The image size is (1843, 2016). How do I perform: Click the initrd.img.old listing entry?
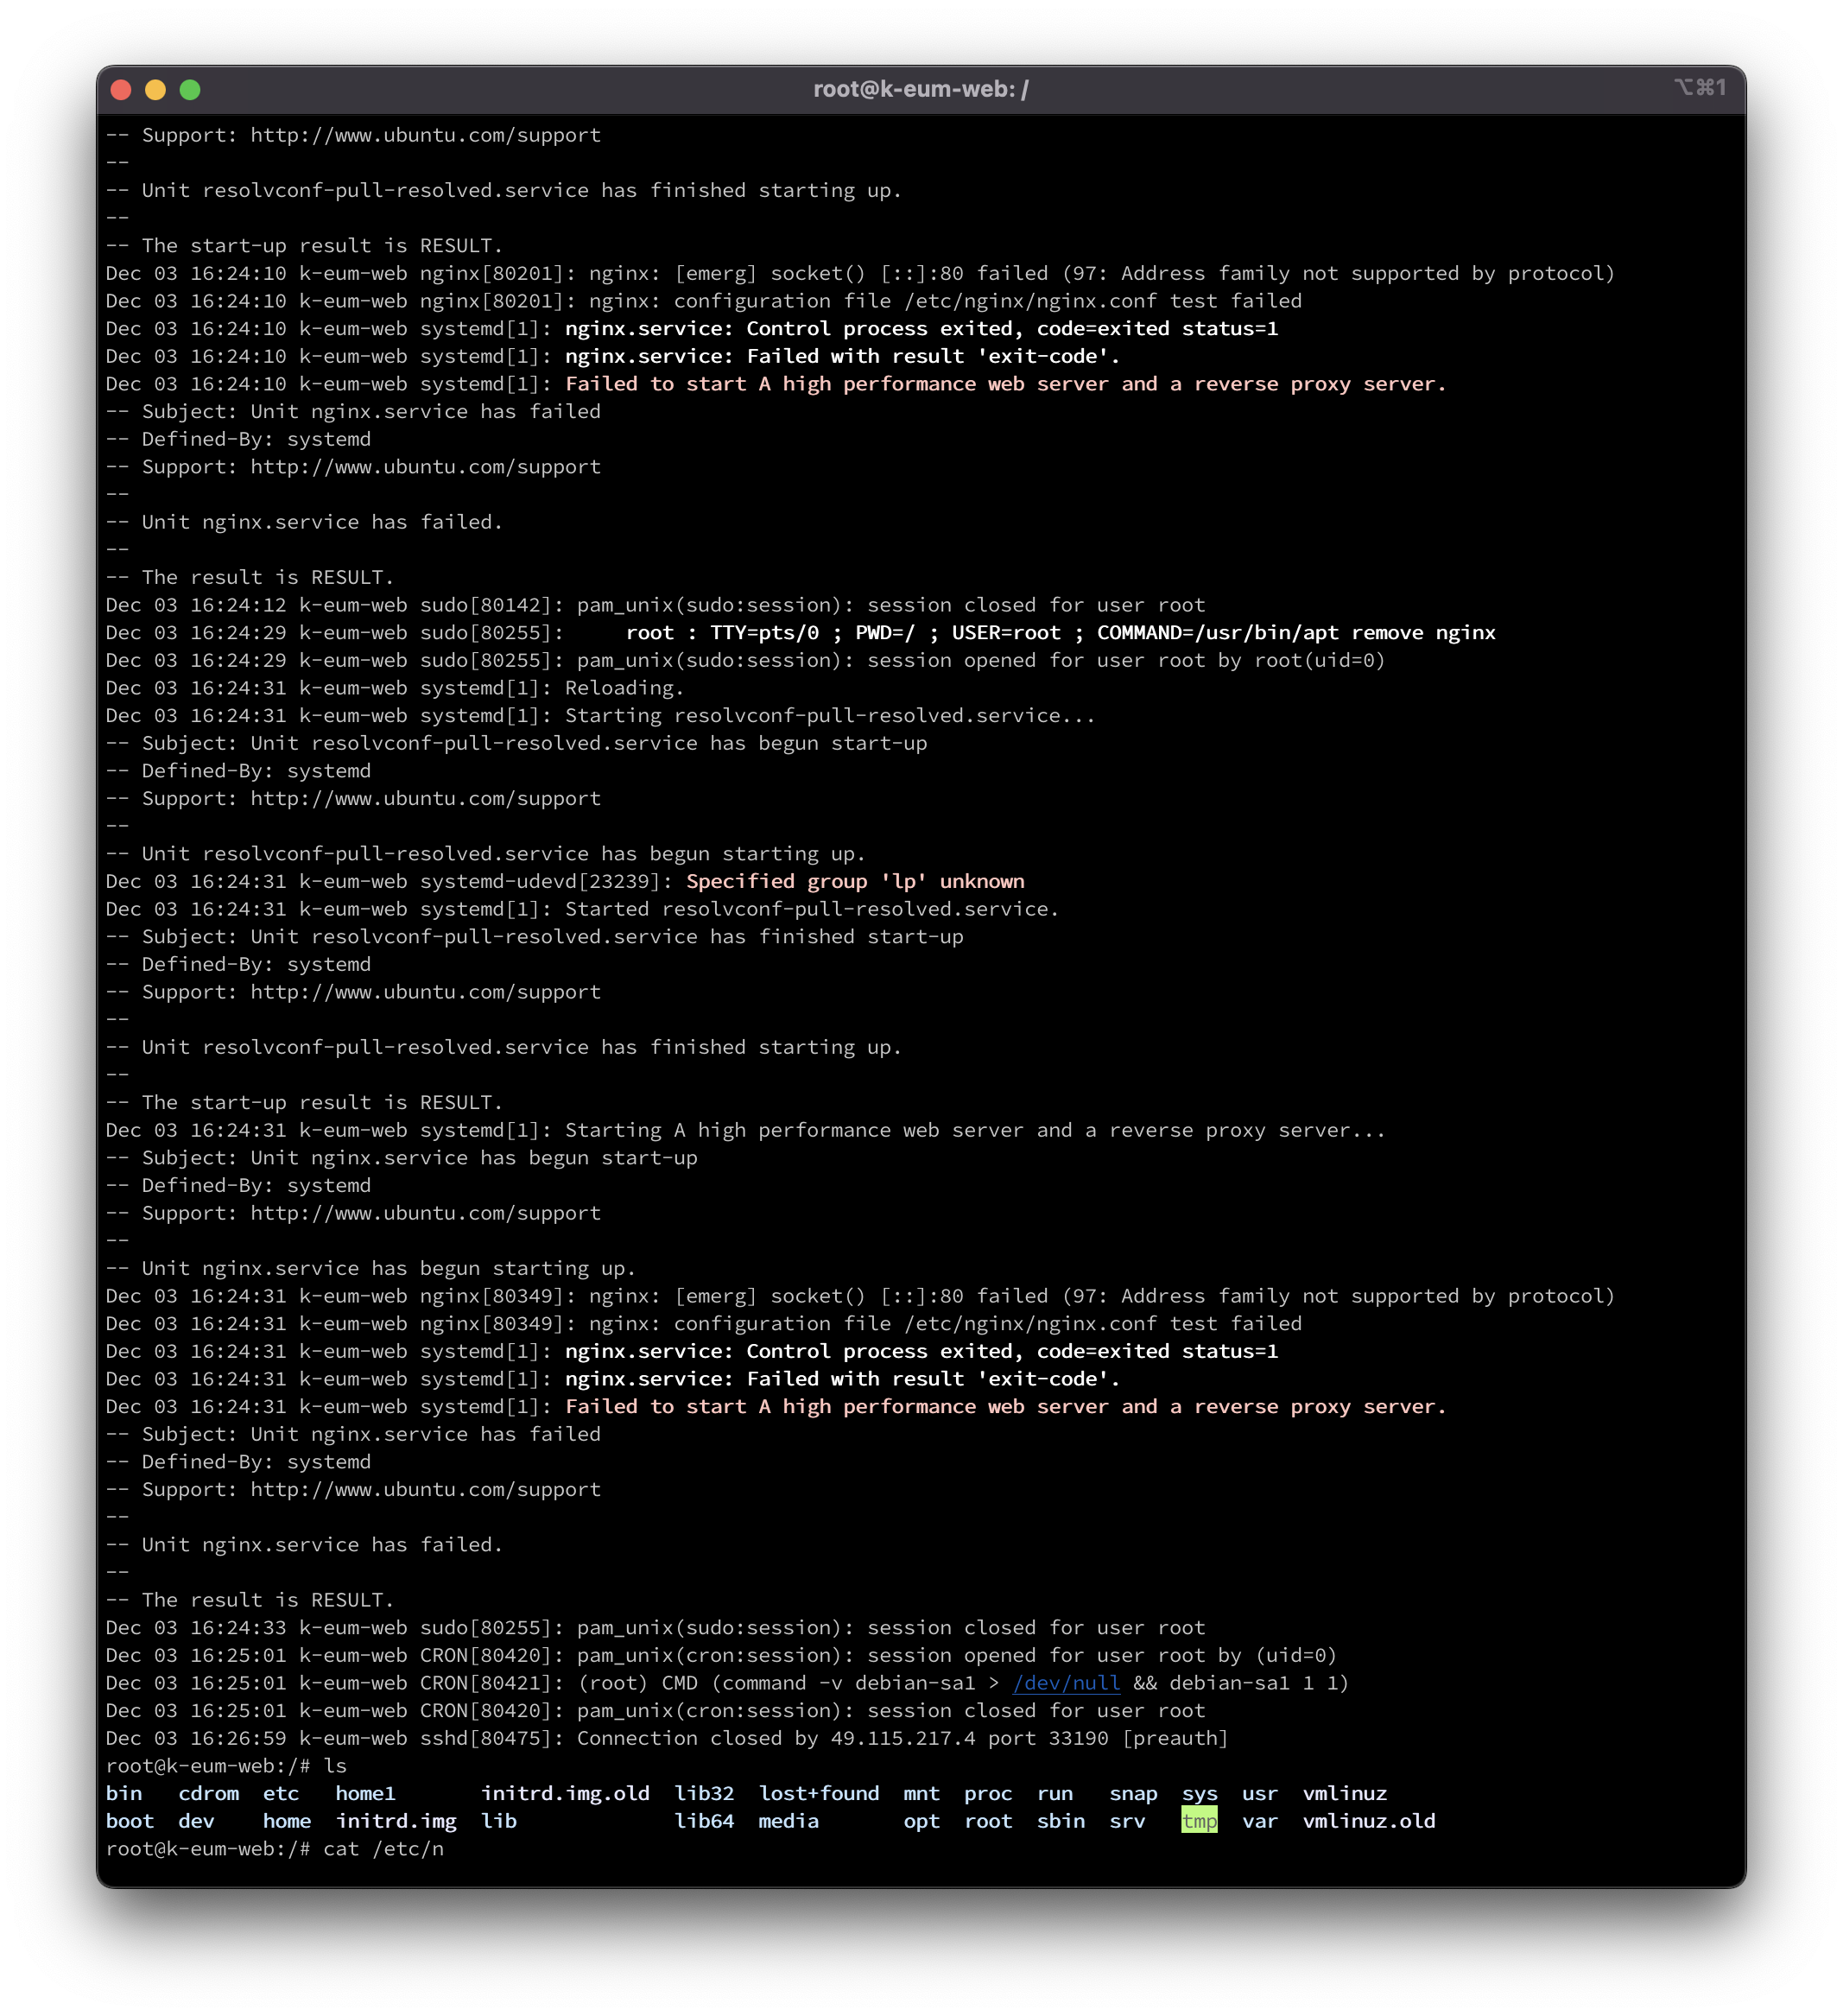(x=565, y=1794)
